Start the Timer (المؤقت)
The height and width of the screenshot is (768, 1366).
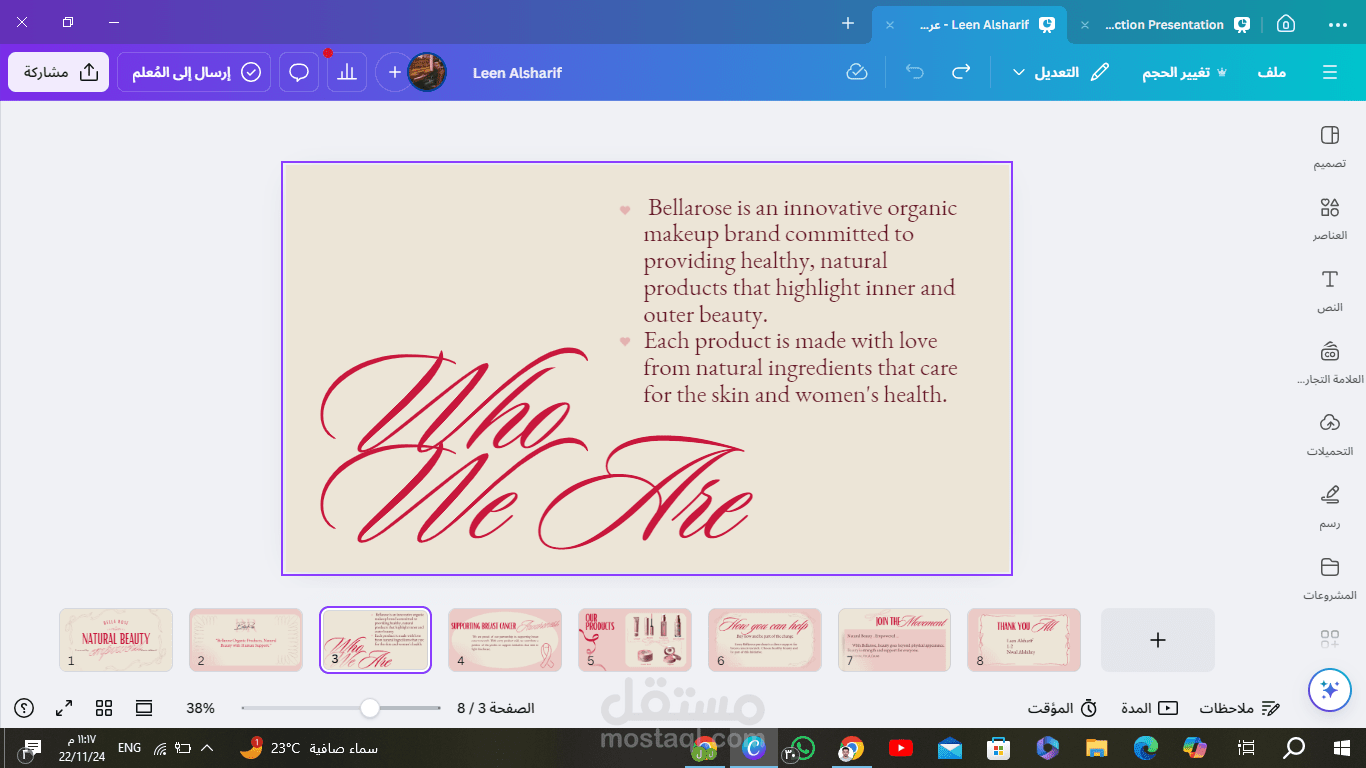click(x=1063, y=708)
